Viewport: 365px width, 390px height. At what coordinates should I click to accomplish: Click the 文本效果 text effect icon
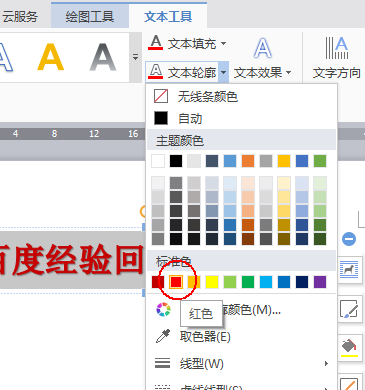tap(263, 48)
